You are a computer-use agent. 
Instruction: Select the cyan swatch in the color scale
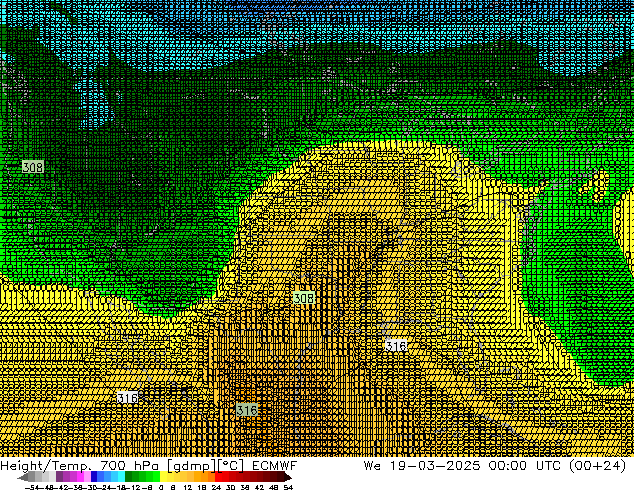pyautogui.click(x=121, y=476)
